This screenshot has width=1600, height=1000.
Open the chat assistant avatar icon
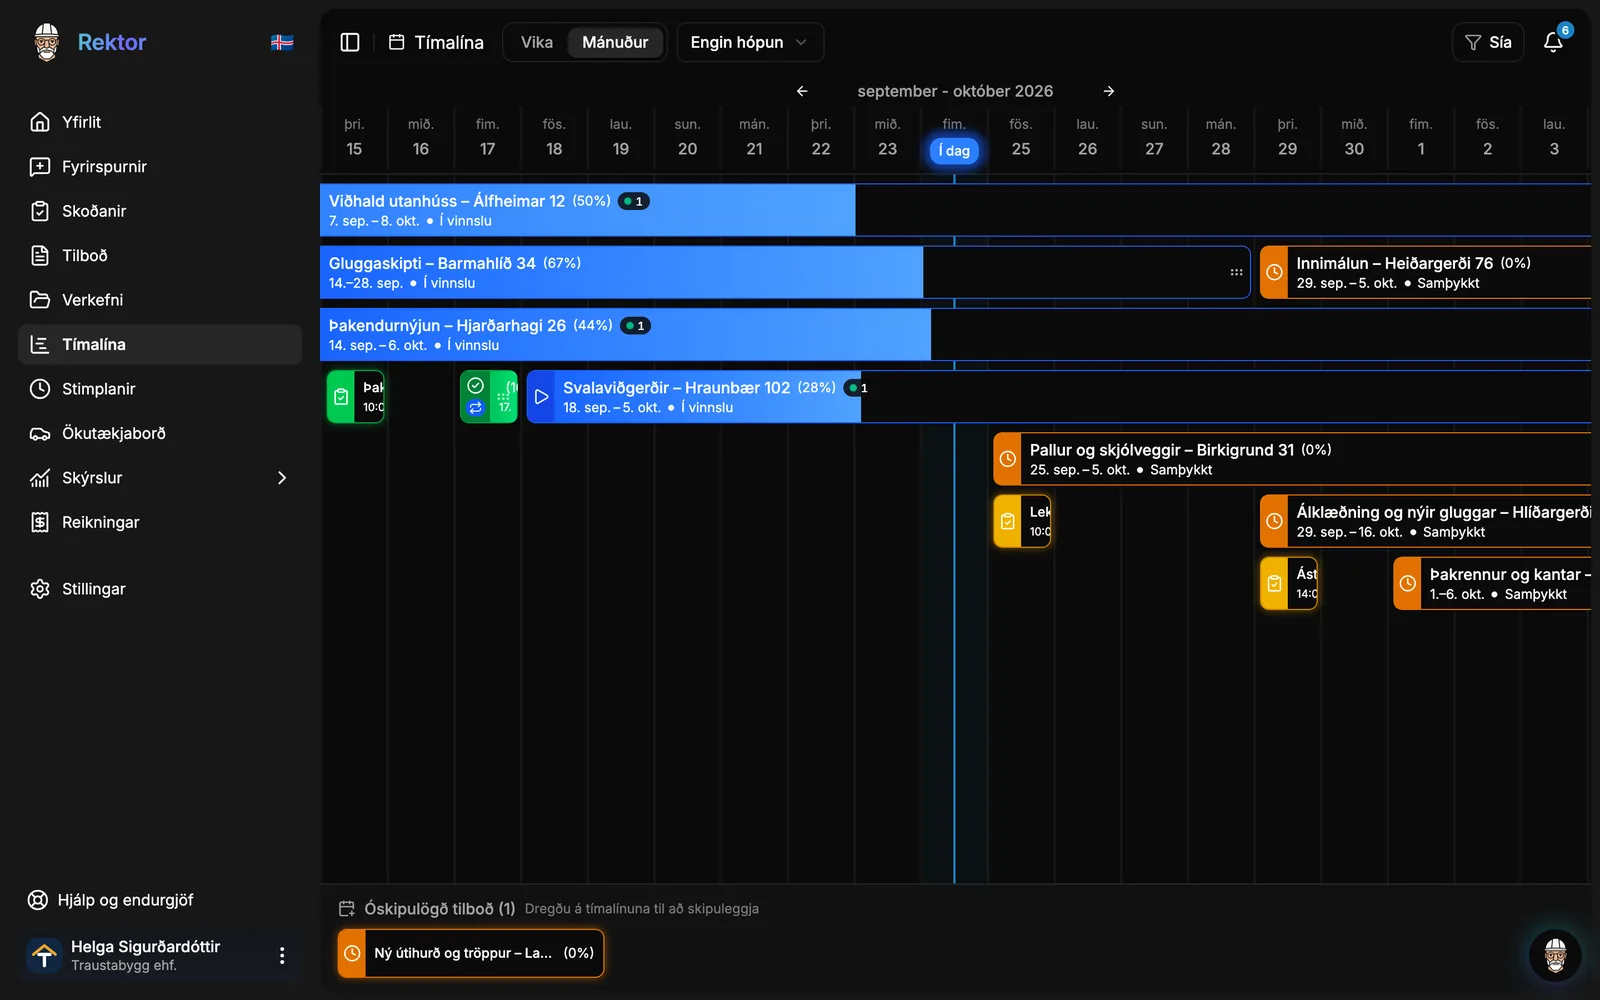click(x=1555, y=955)
